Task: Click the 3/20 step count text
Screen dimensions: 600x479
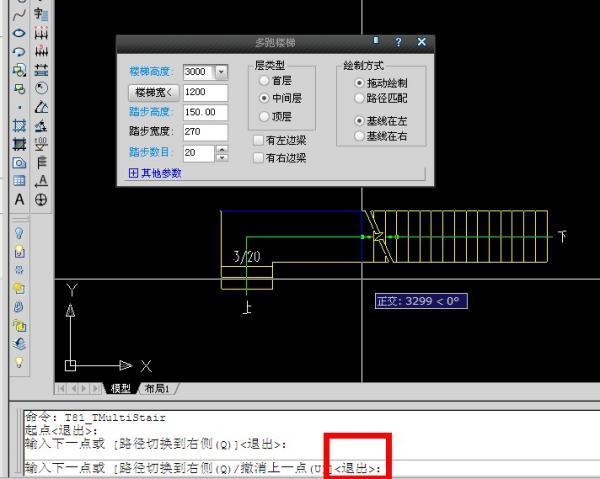Action: click(246, 256)
